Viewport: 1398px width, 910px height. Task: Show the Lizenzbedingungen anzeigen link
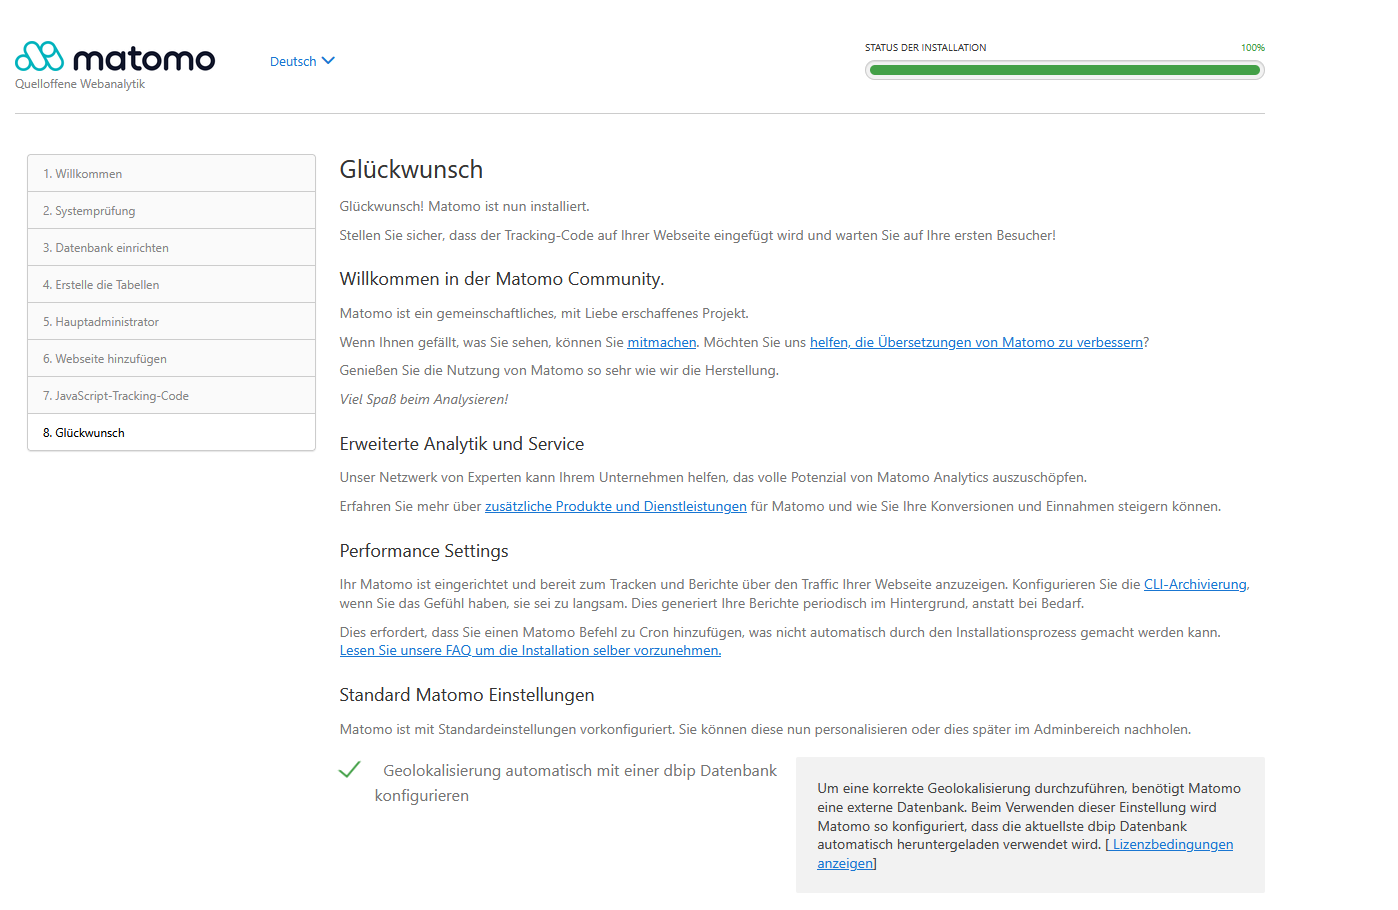click(1025, 854)
